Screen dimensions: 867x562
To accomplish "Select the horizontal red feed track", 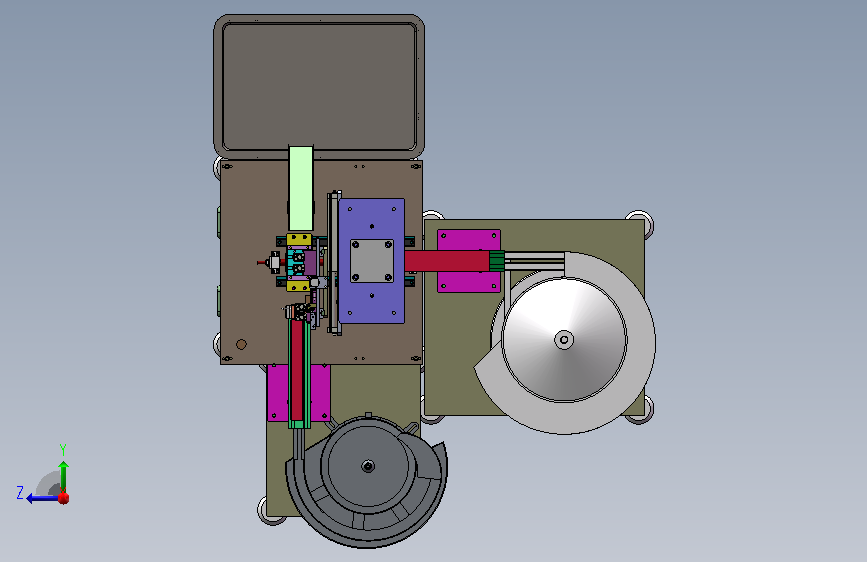I will 447,261.
